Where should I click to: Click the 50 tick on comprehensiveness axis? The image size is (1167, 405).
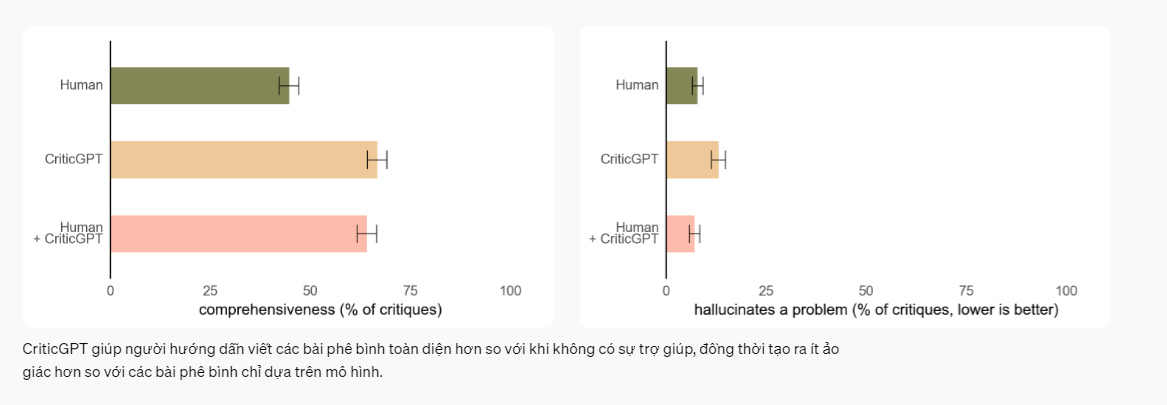tap(310, 291)
